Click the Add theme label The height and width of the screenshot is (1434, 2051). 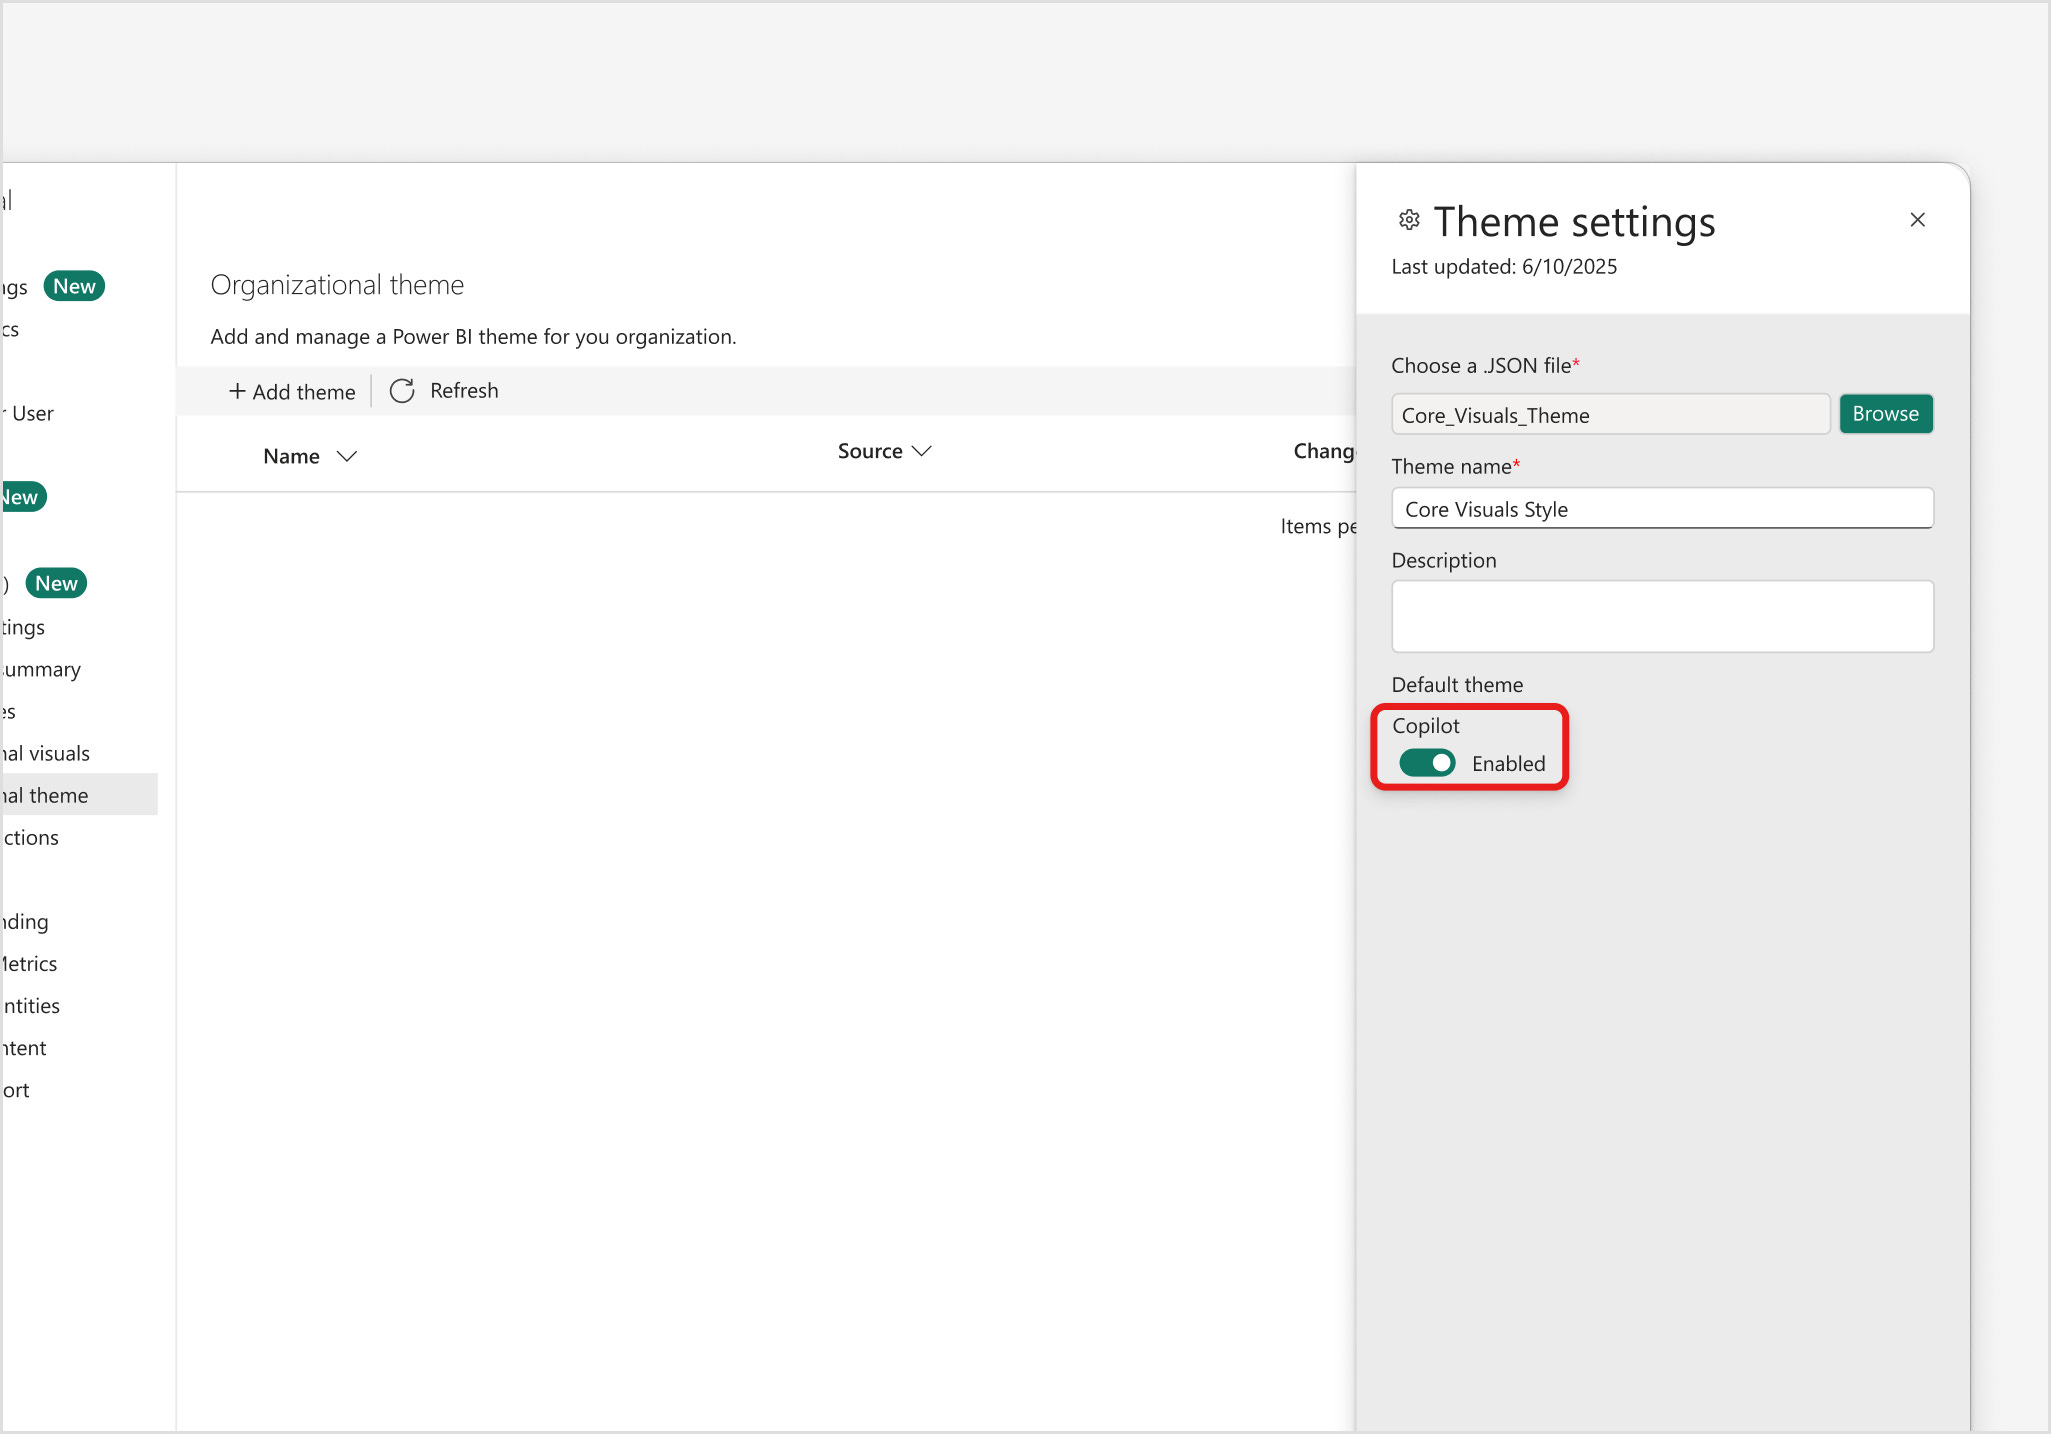click(x=304, y=392)
